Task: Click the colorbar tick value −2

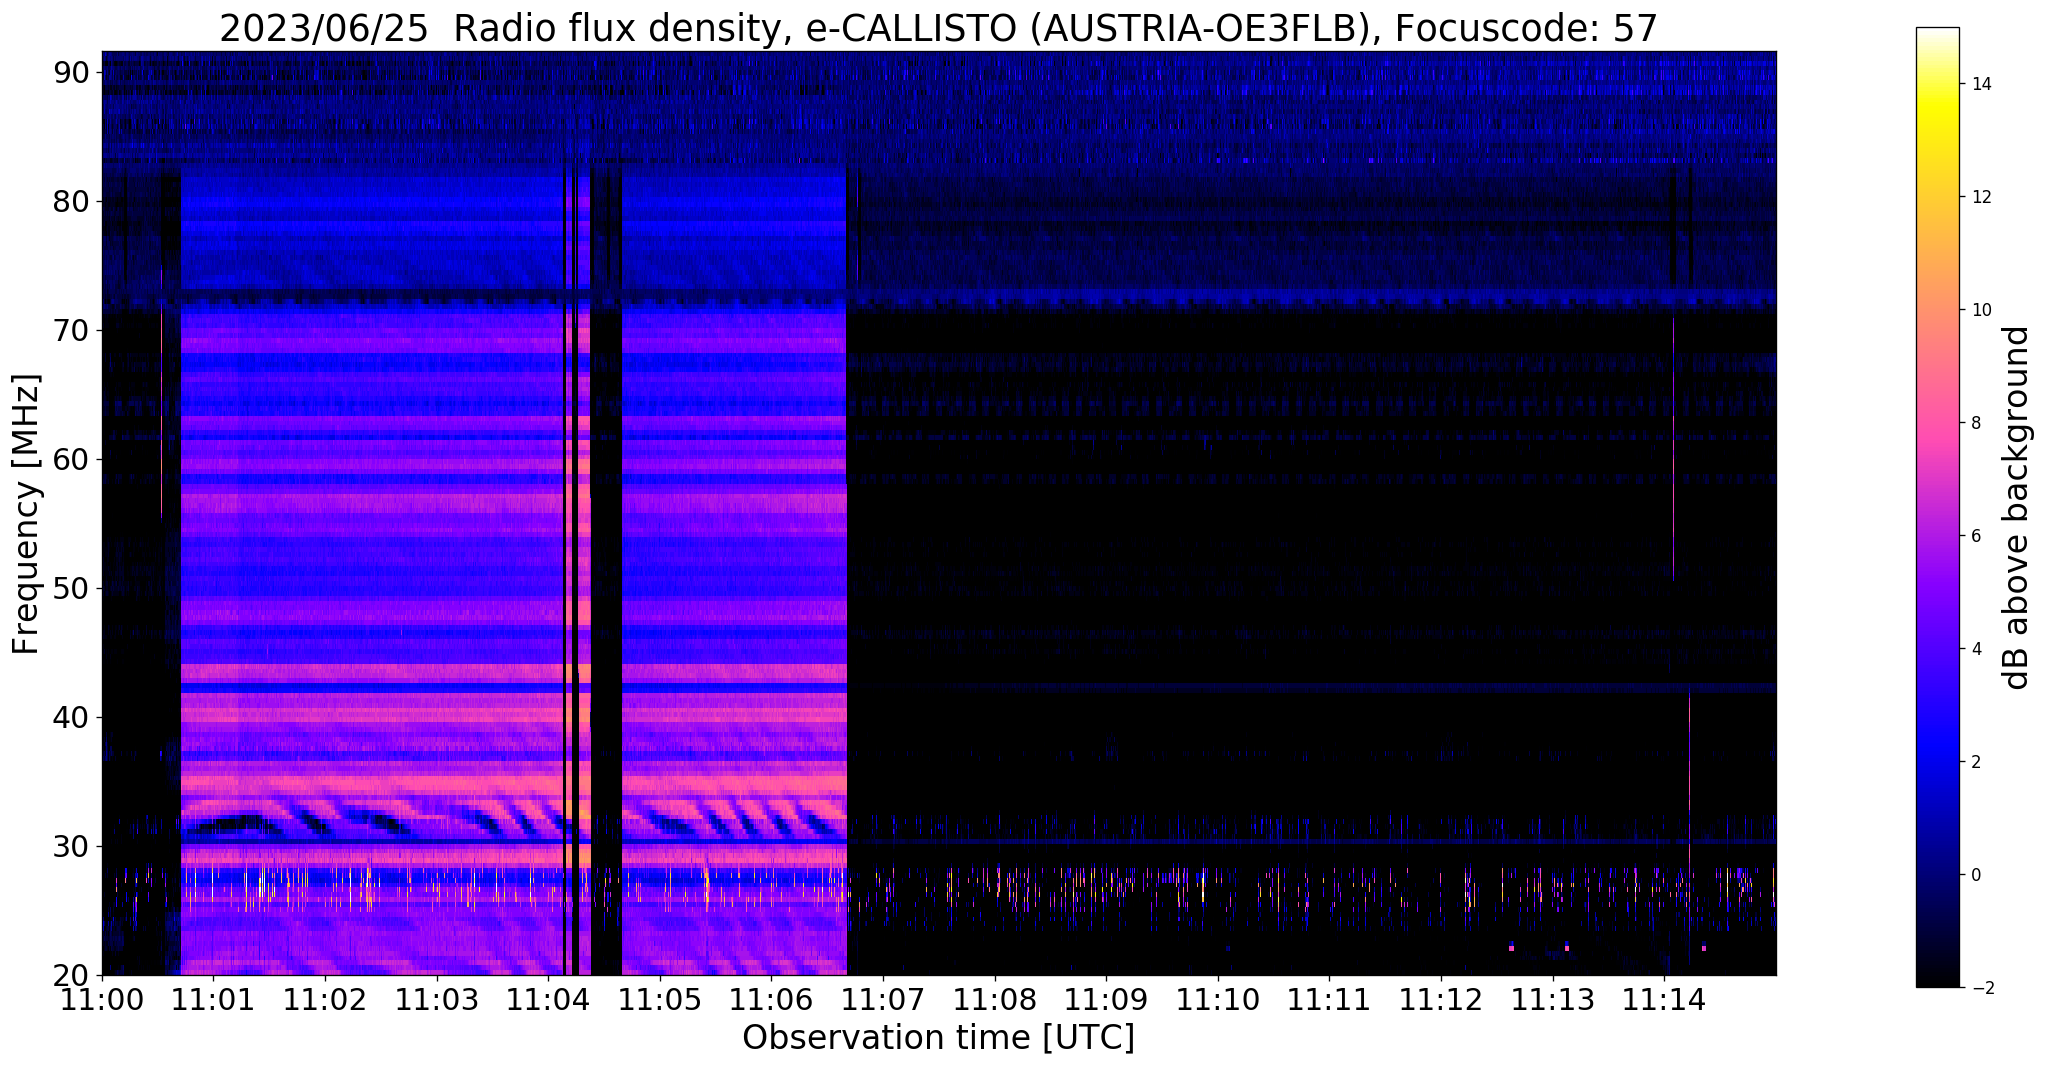Action: [x=1982, y=988]
